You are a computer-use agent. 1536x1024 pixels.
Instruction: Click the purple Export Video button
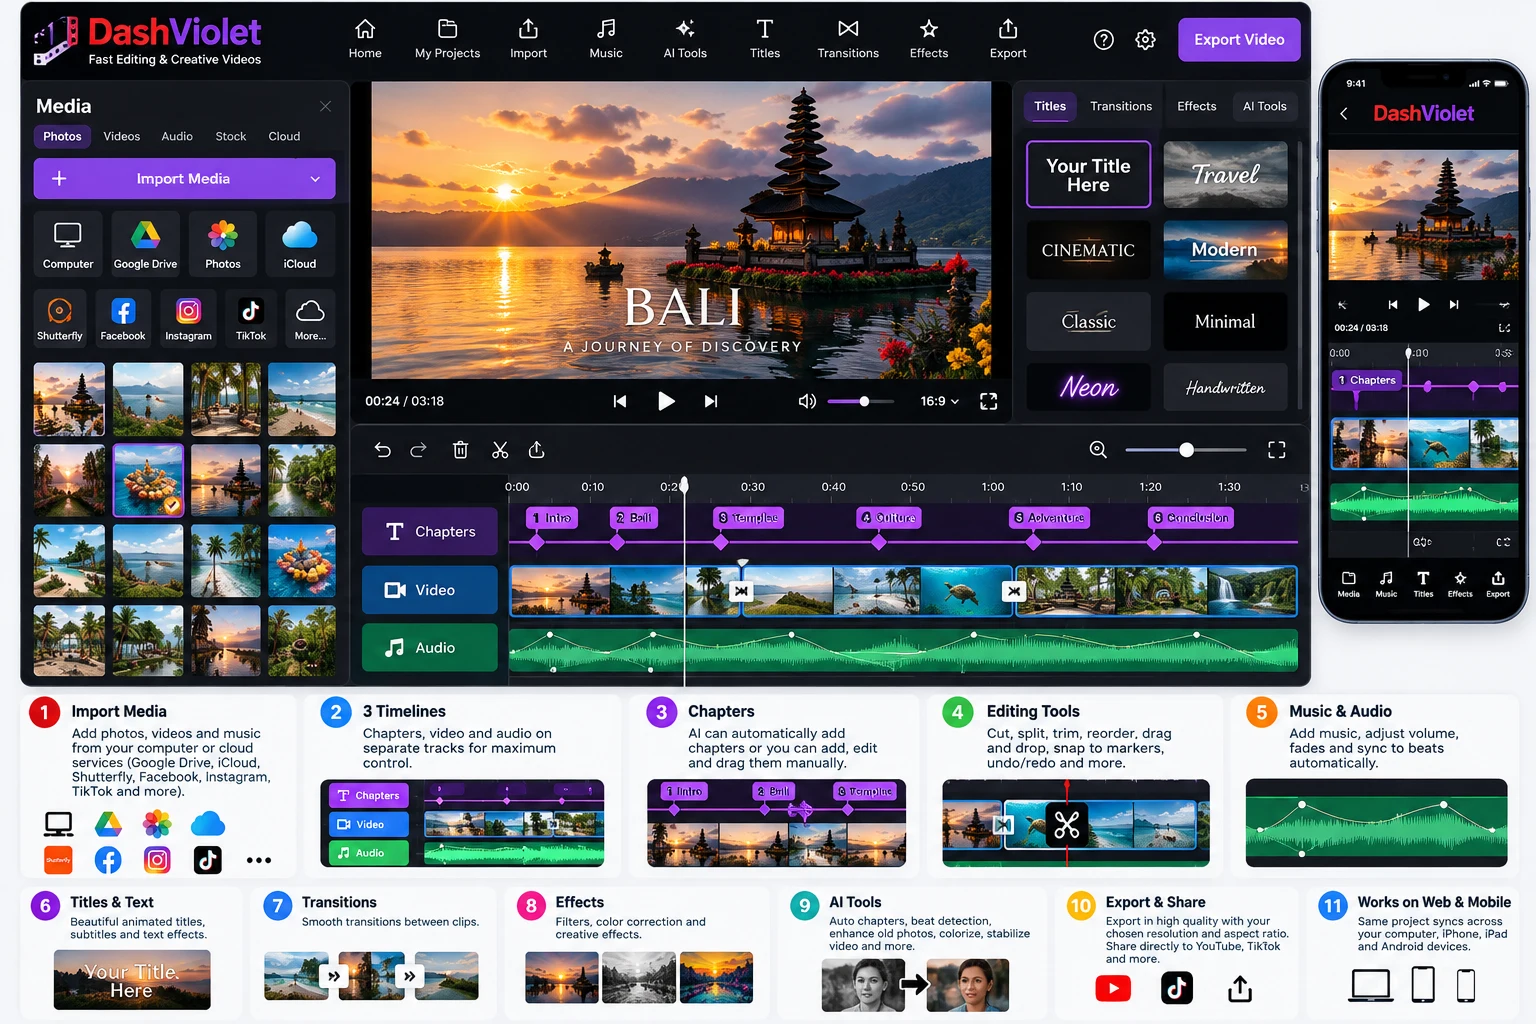[1239, 40]
